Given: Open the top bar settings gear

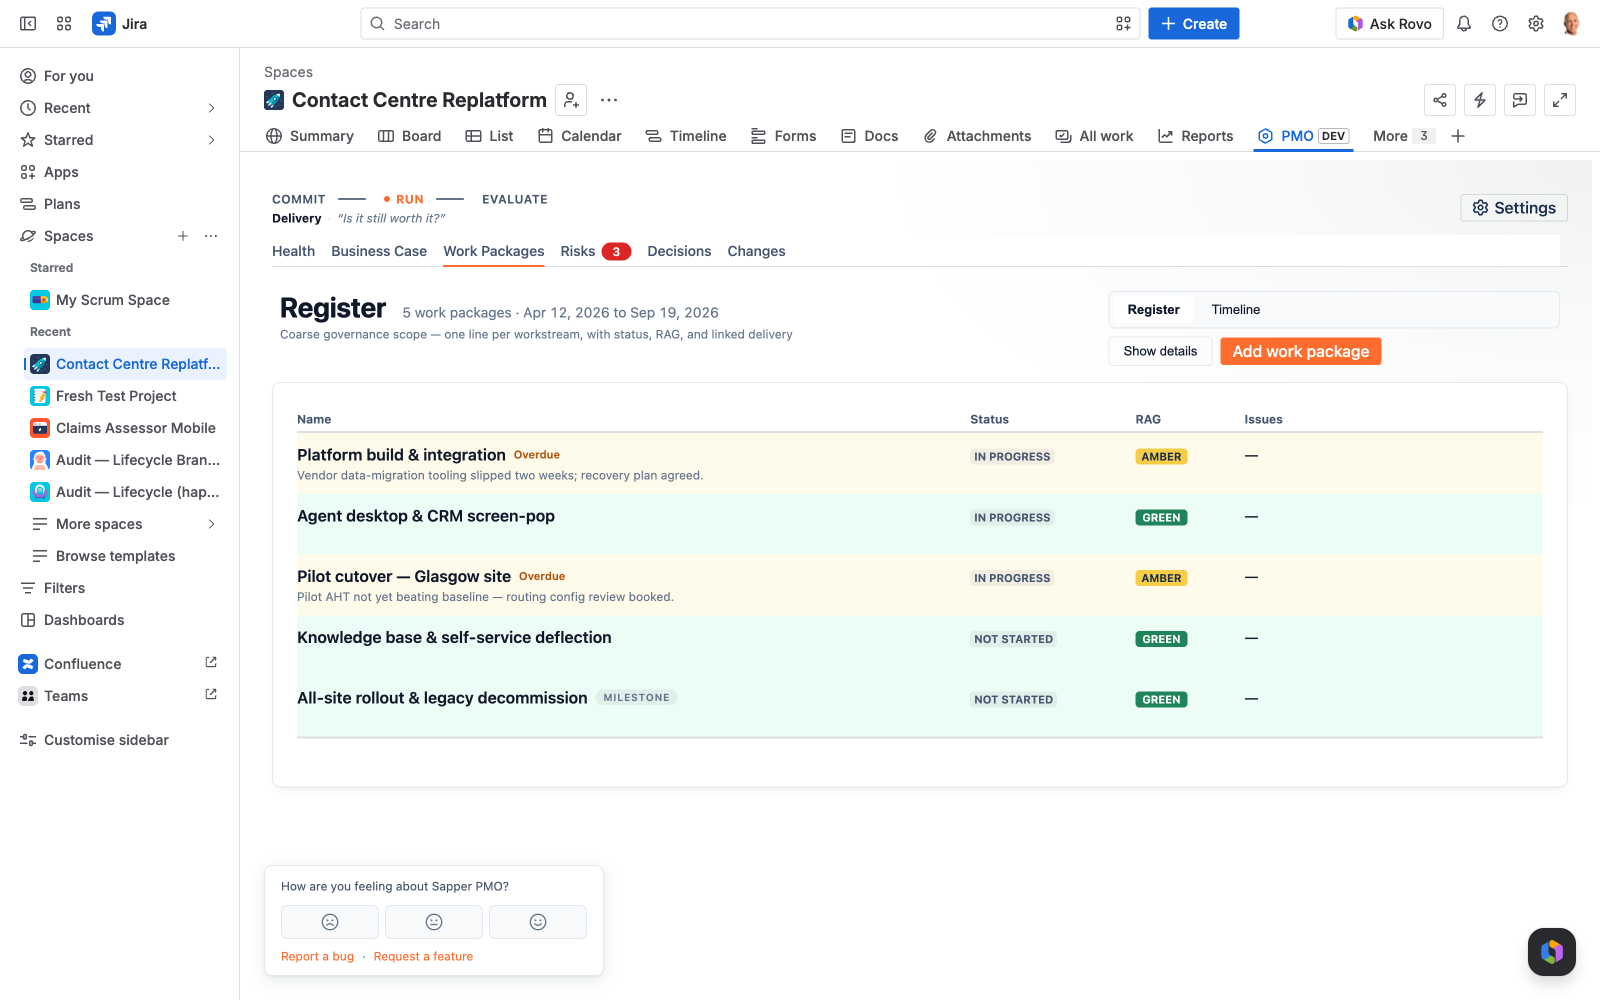Looking at the screenshot, I should click(x=1536, y=24).
